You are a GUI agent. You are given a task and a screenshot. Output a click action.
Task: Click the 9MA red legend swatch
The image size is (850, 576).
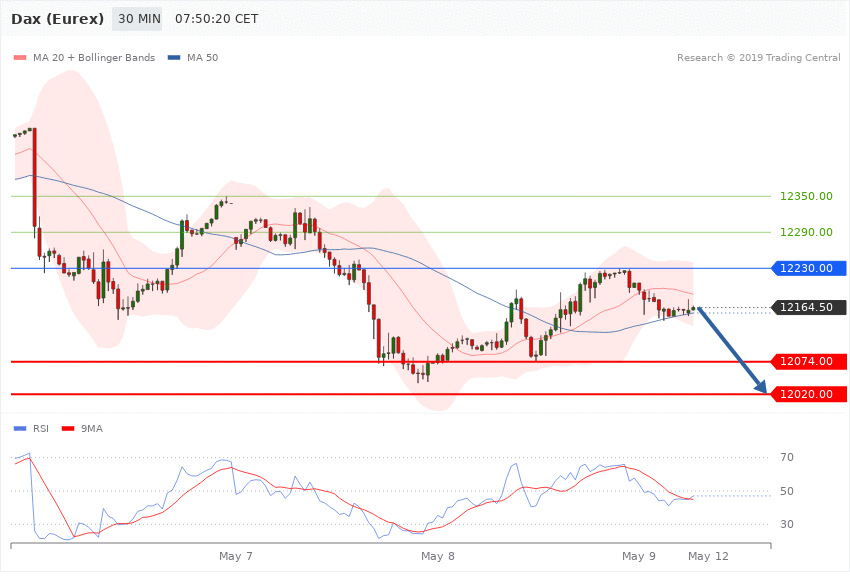(x=68, y=429)
